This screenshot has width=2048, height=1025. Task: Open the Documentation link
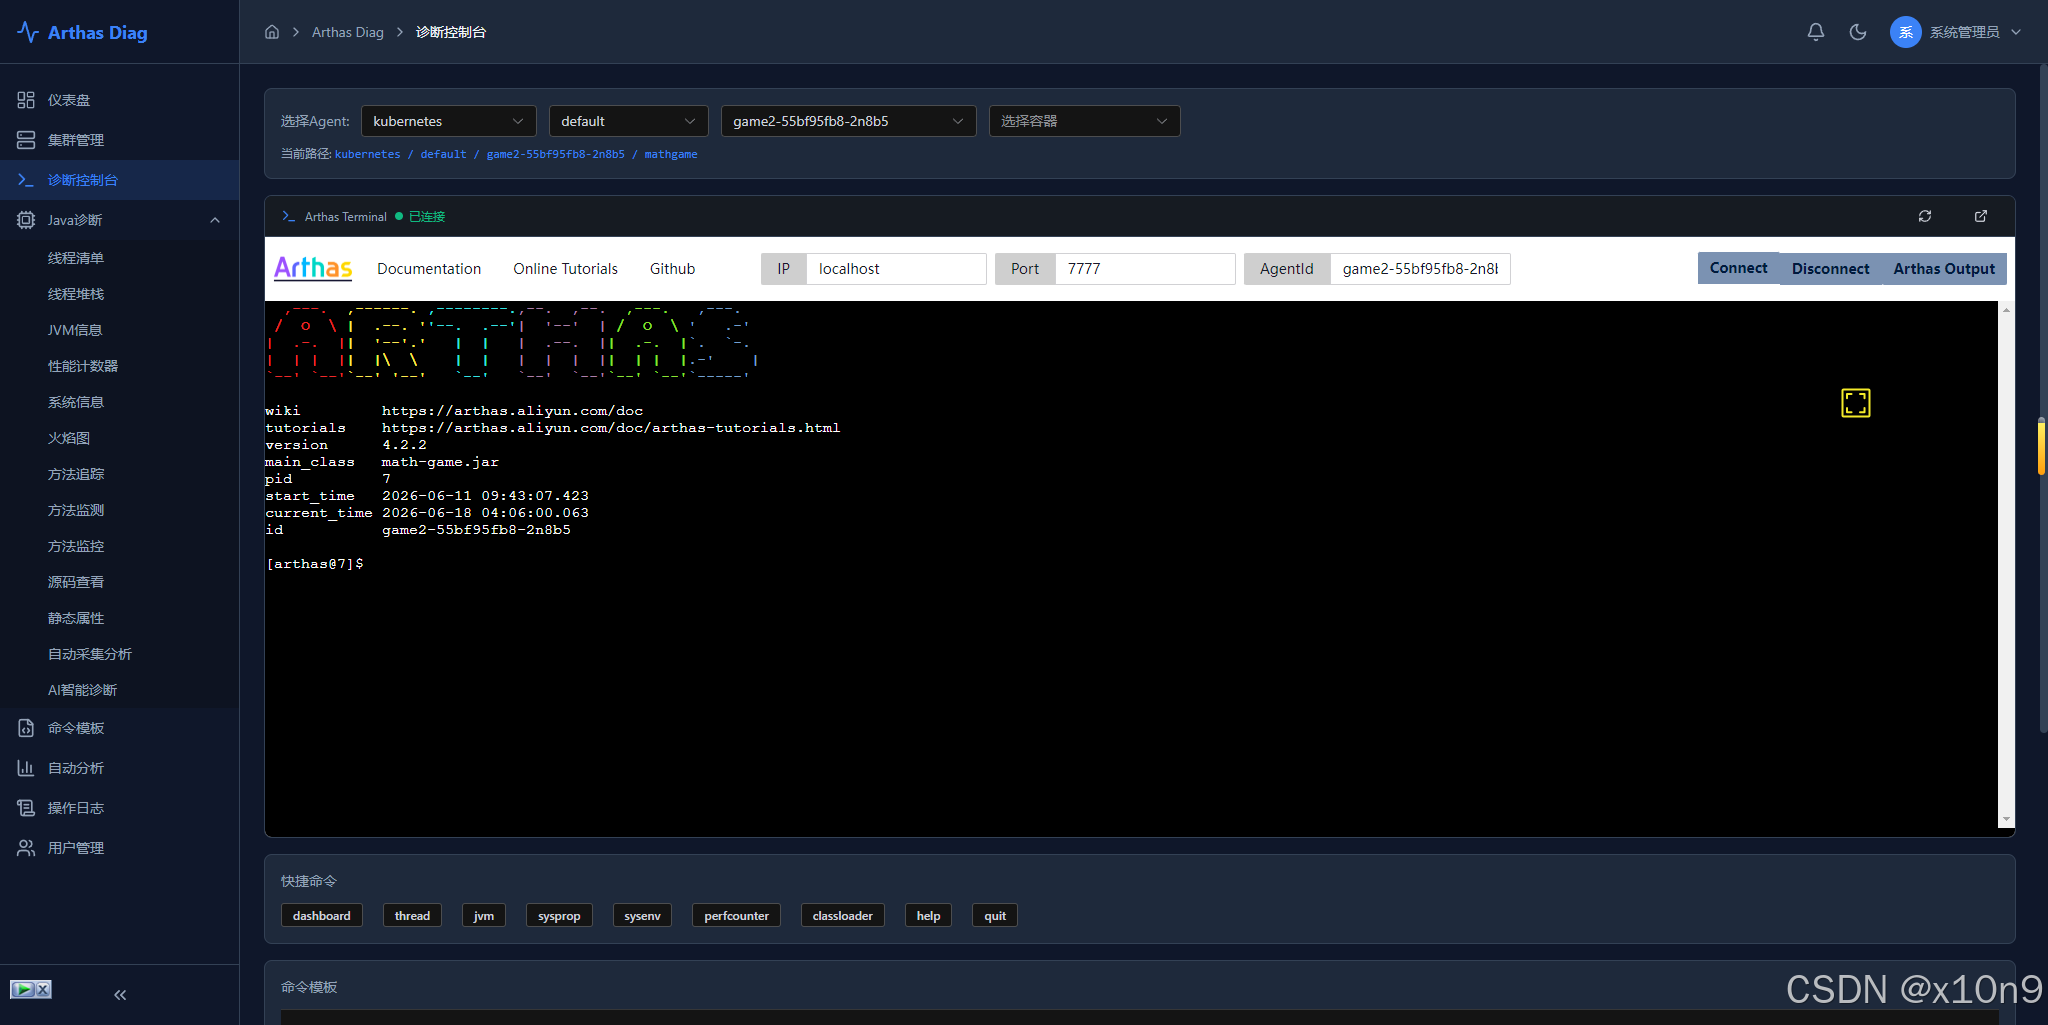[429, 269]
